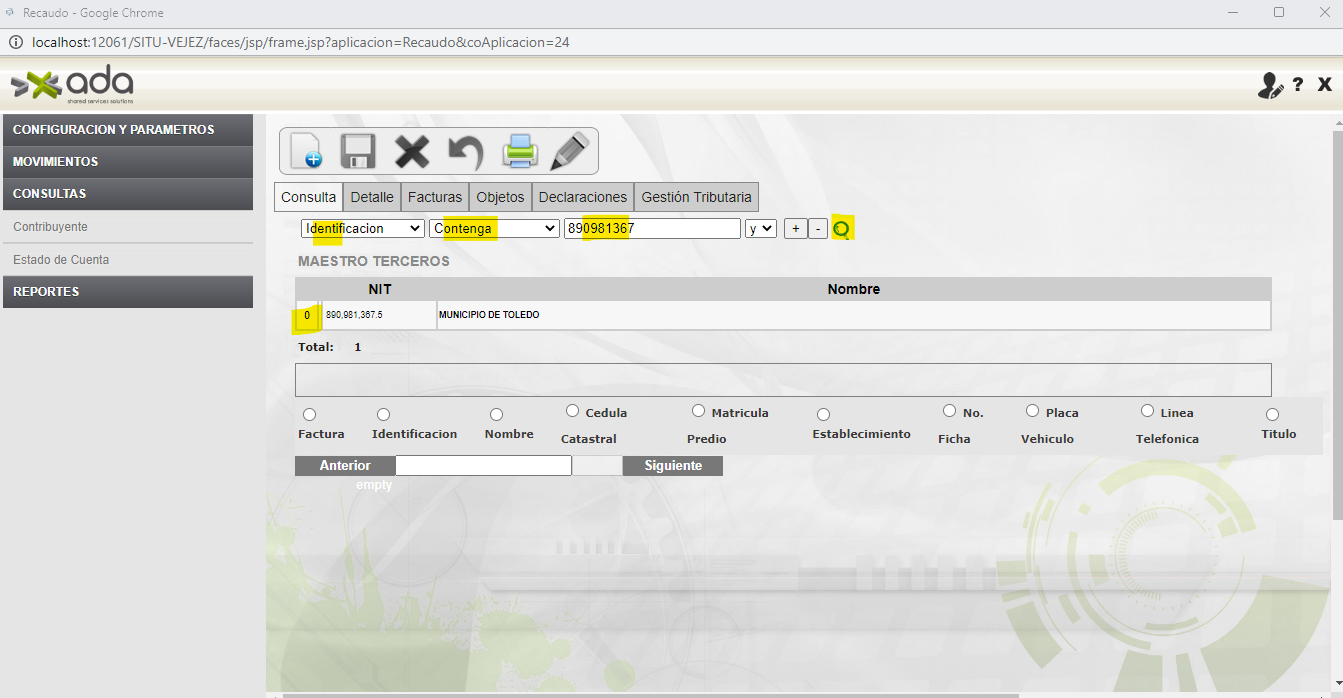The width and height of the screenshot is (1343, 698).
Task: Open the user profile icon in header
Action: coord(1269,86)
